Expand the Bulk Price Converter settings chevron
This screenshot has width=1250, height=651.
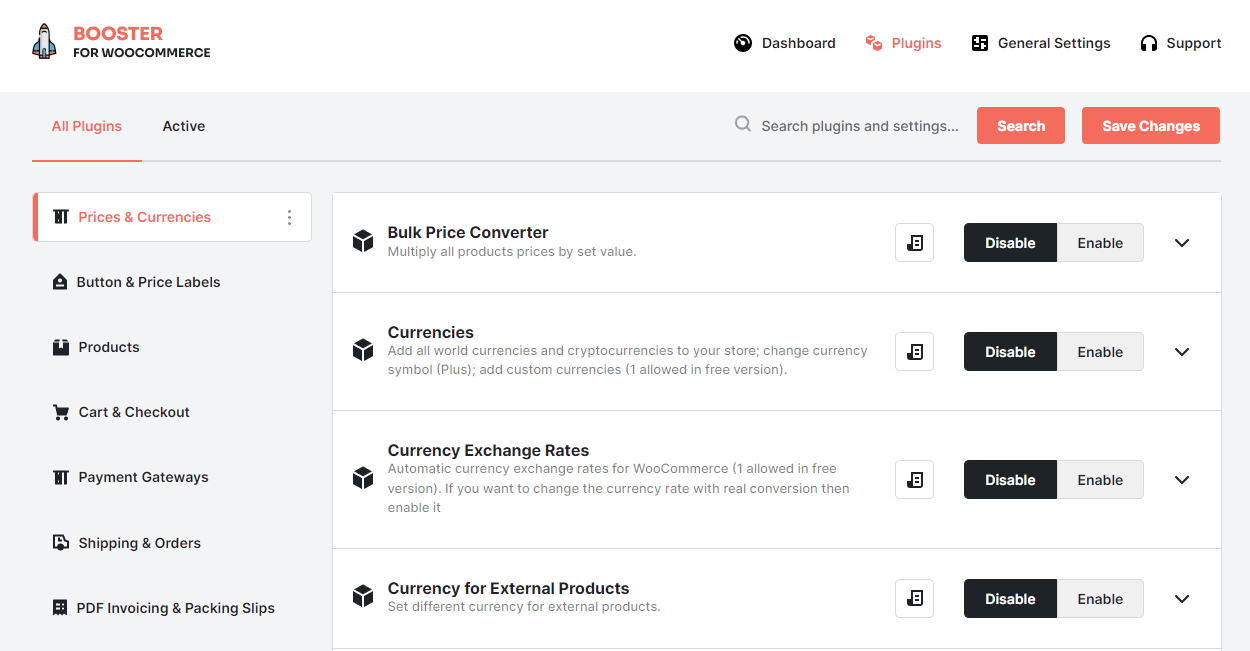[1182, 242]
